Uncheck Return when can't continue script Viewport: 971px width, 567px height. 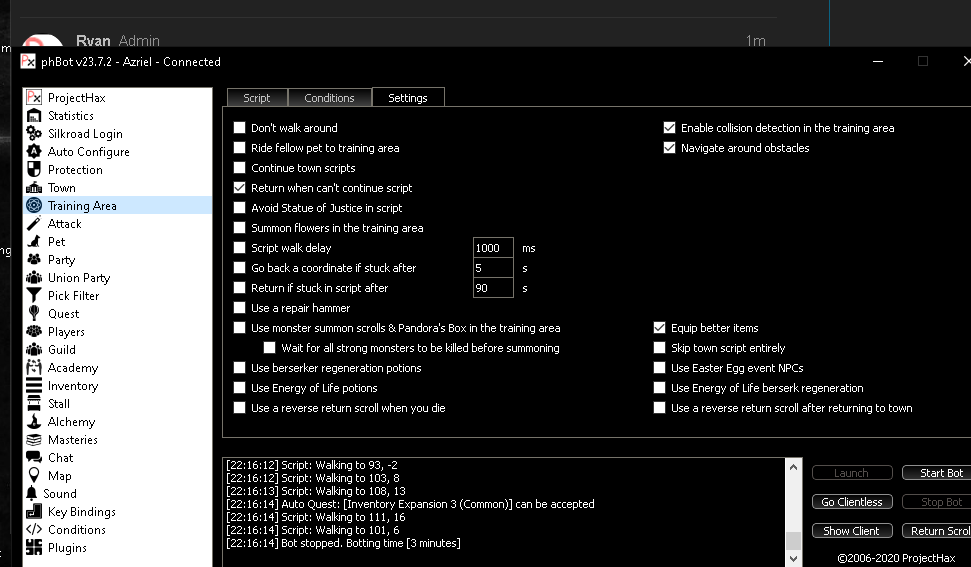point(239,188)
